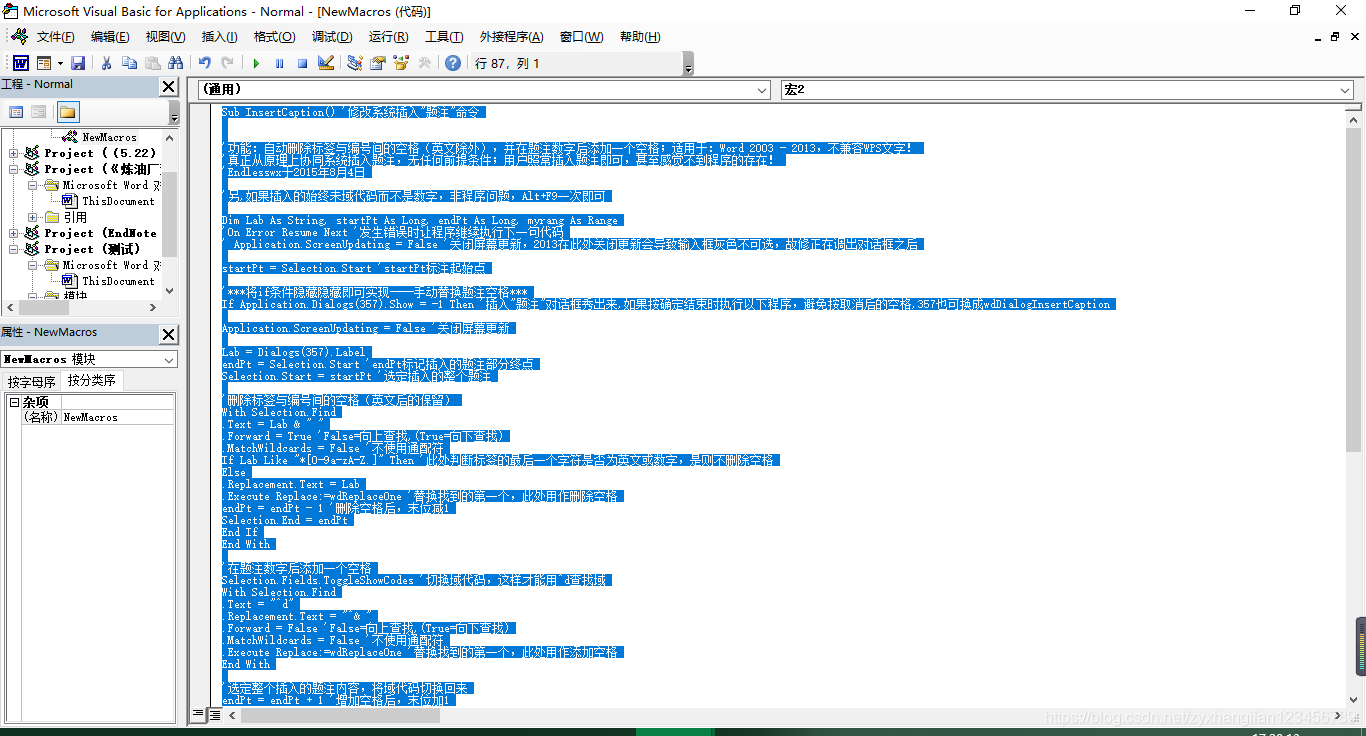Viewport: 1366px width, 736px height.
Task: Click the Redo arrow icon
Action: 227,63
